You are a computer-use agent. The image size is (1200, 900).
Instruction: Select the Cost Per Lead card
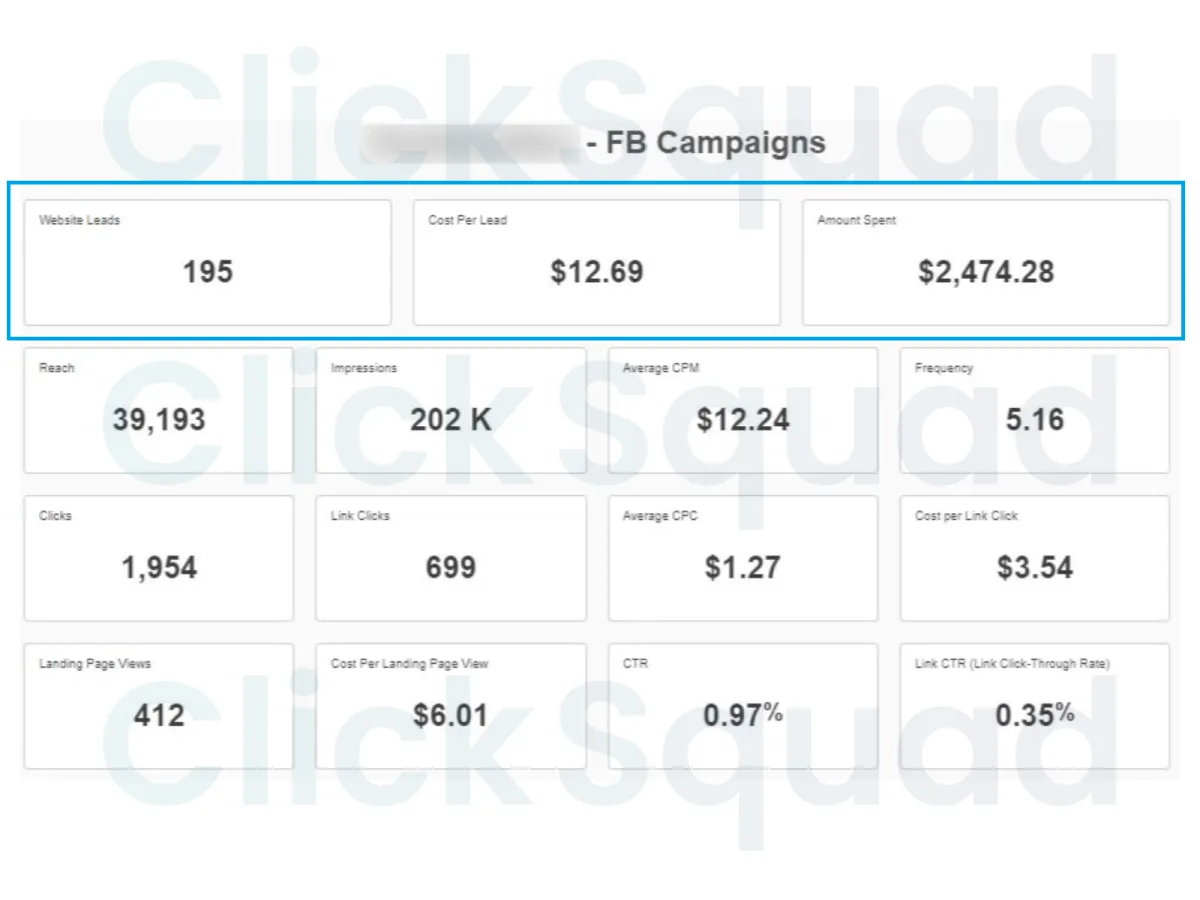(x=596, y=262)
